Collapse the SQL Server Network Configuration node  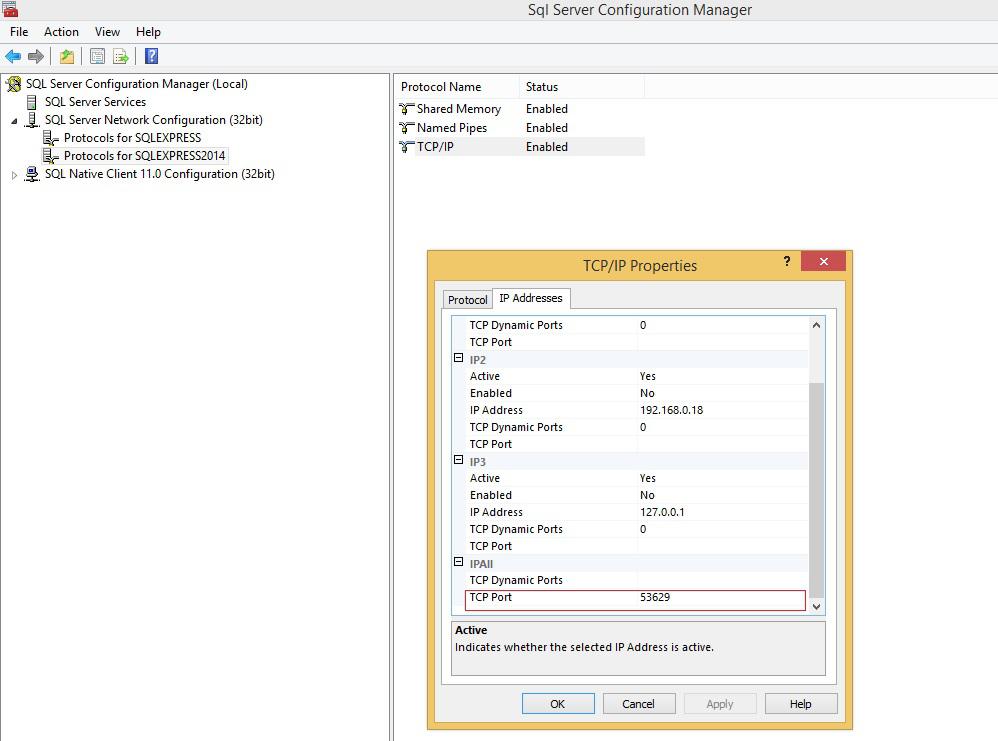pos(15,120)
